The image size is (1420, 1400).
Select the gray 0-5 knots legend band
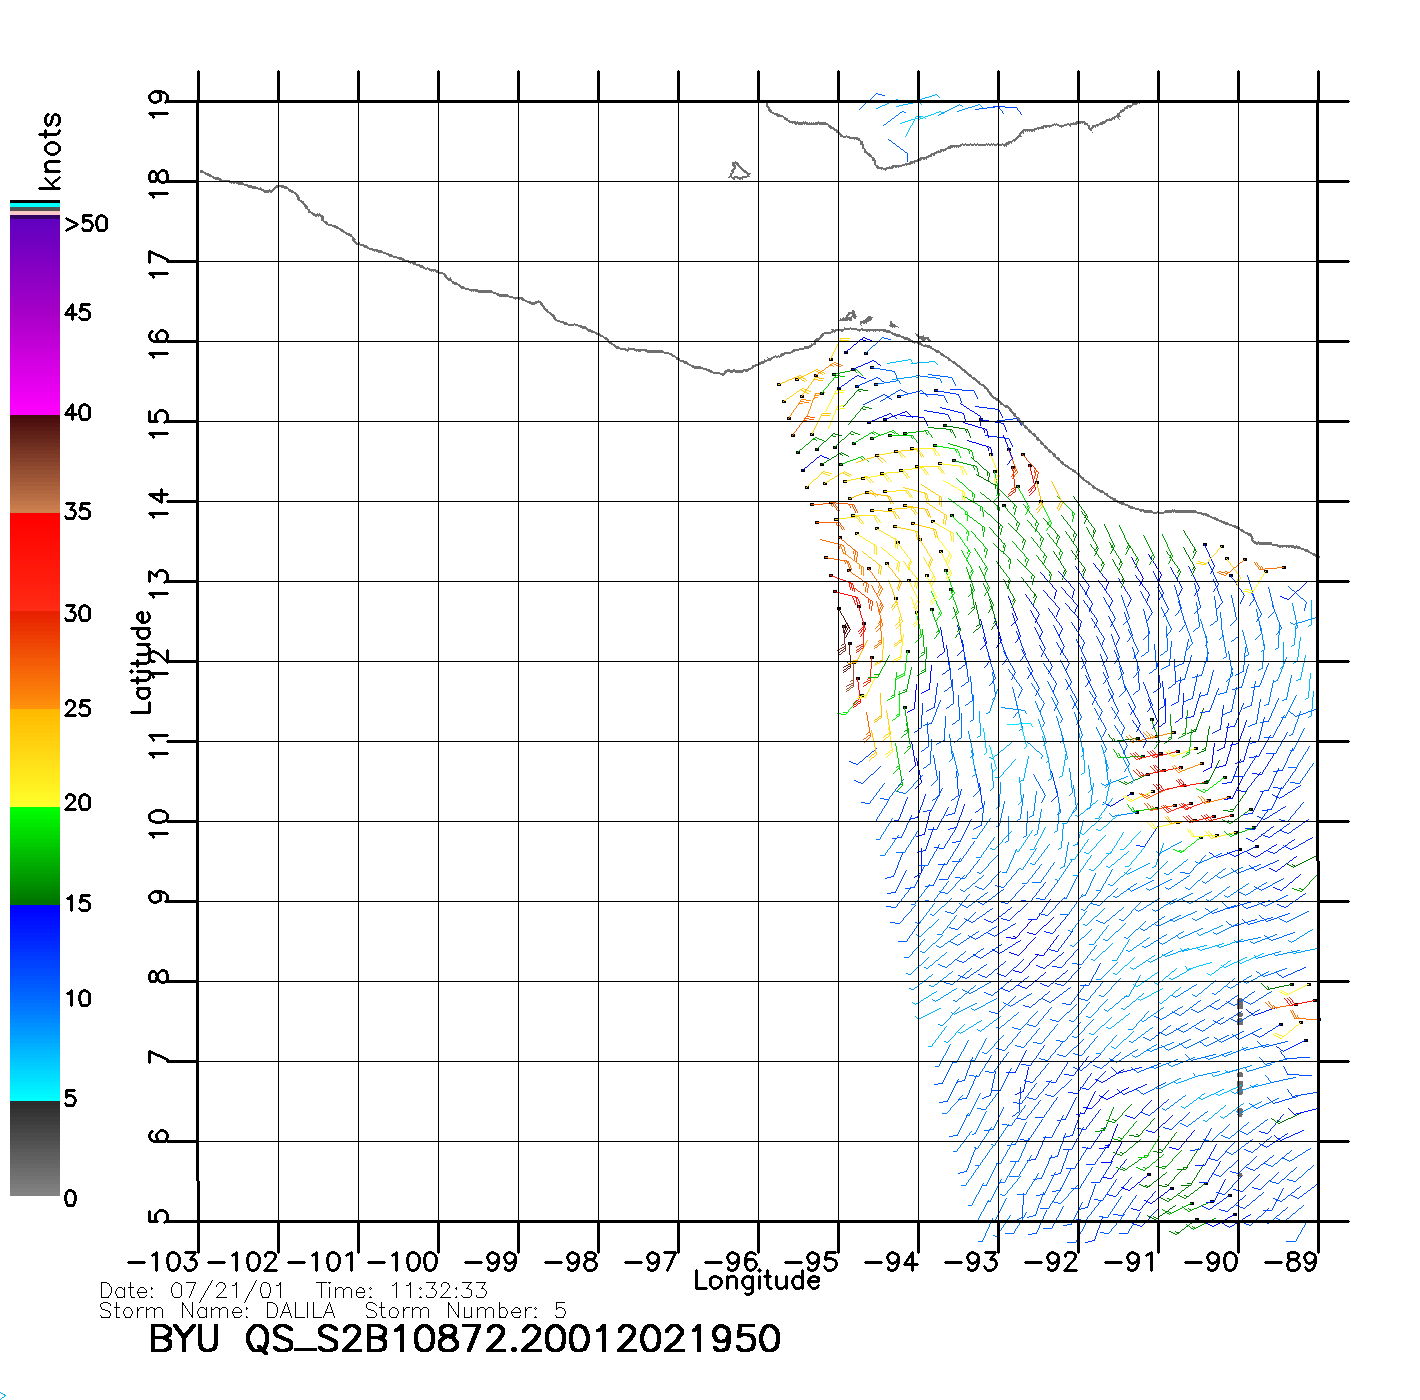[x=35, y=1148]
